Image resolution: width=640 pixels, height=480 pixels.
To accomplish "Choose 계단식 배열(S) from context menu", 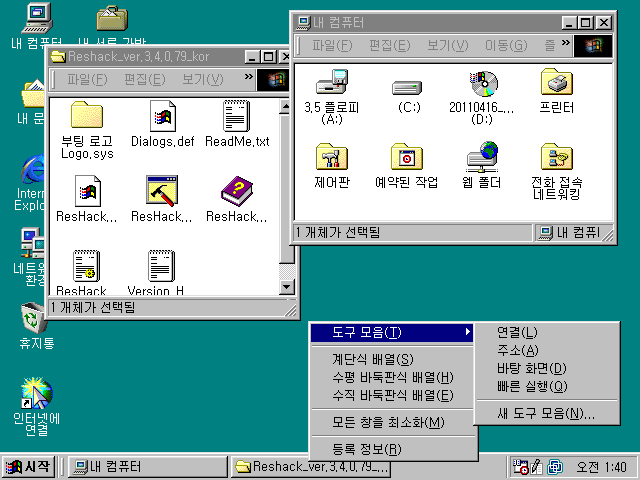I will (x=392, y=359).
